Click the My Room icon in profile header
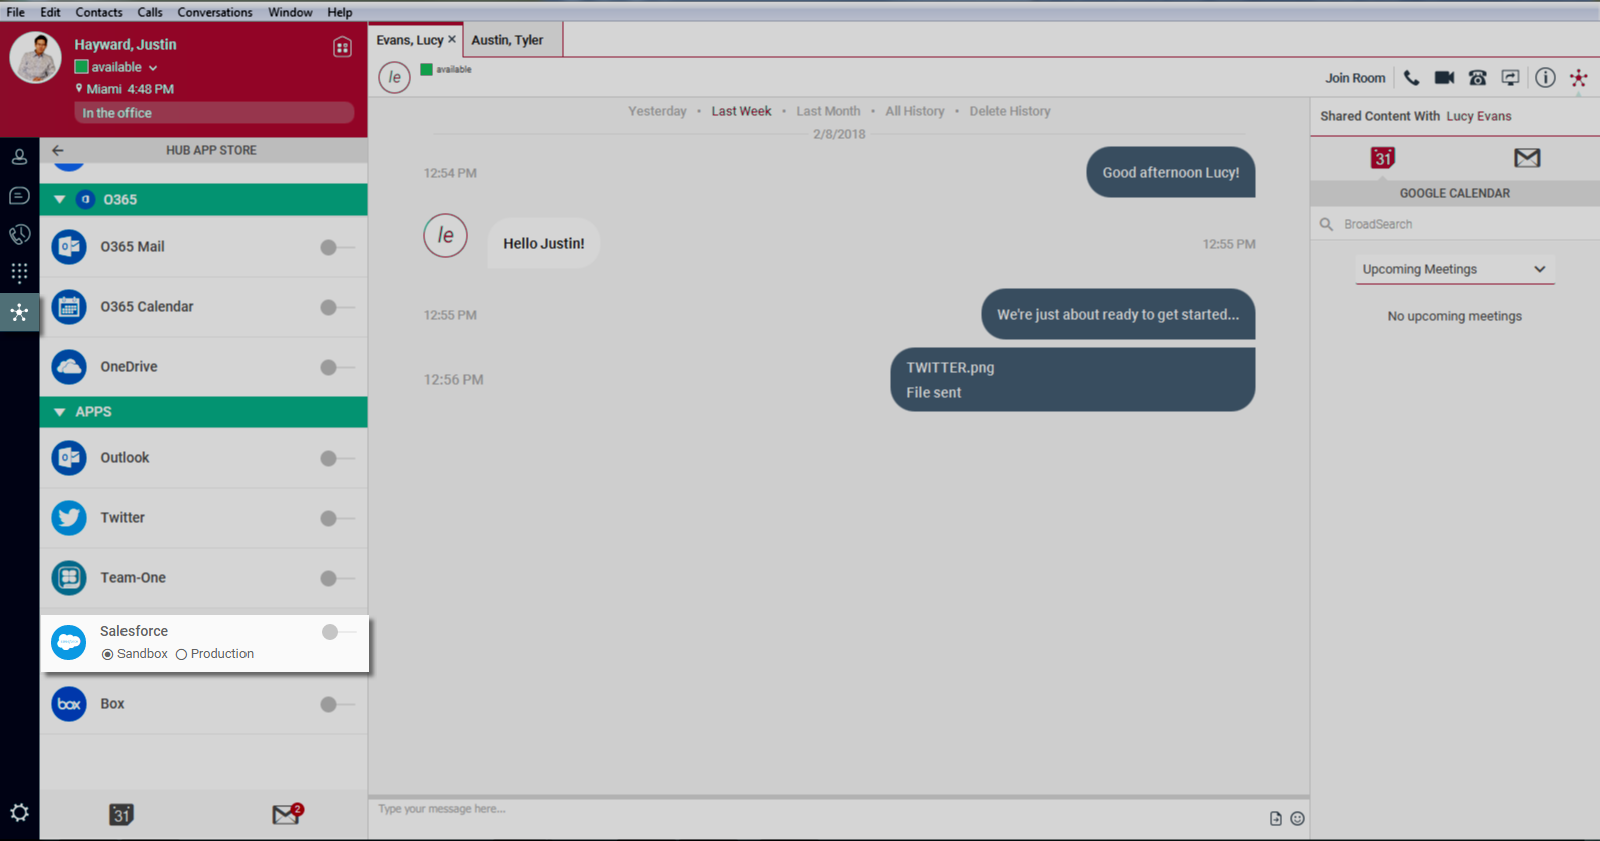This screenshot has height=841, width=1600. click(x=342, y=47)
